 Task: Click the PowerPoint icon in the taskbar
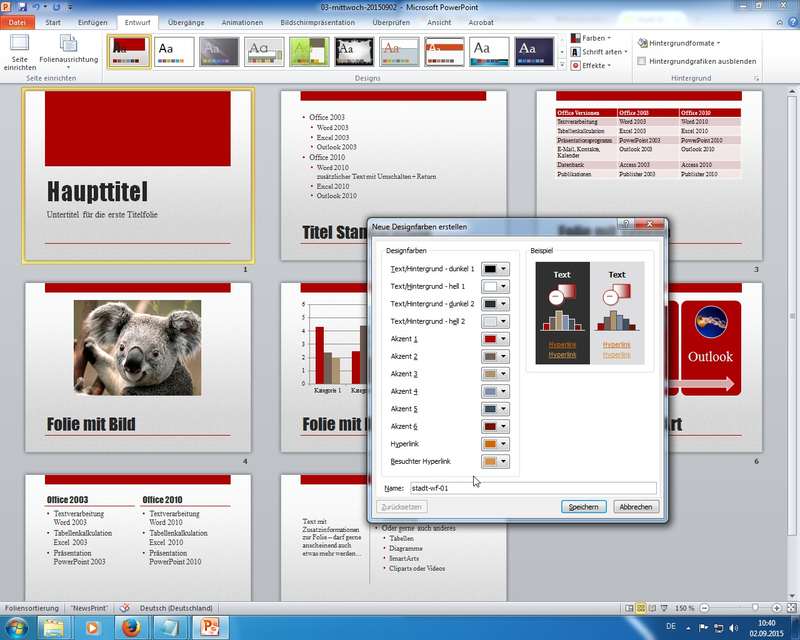[x=210, y=627]
